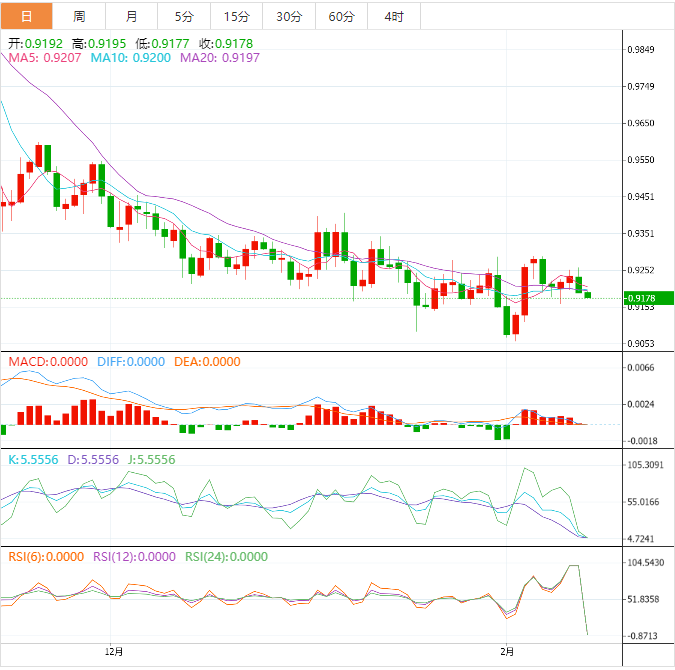Select the DEA value label
The height and width of the screenshot is (670, 675).
(209, 362)
